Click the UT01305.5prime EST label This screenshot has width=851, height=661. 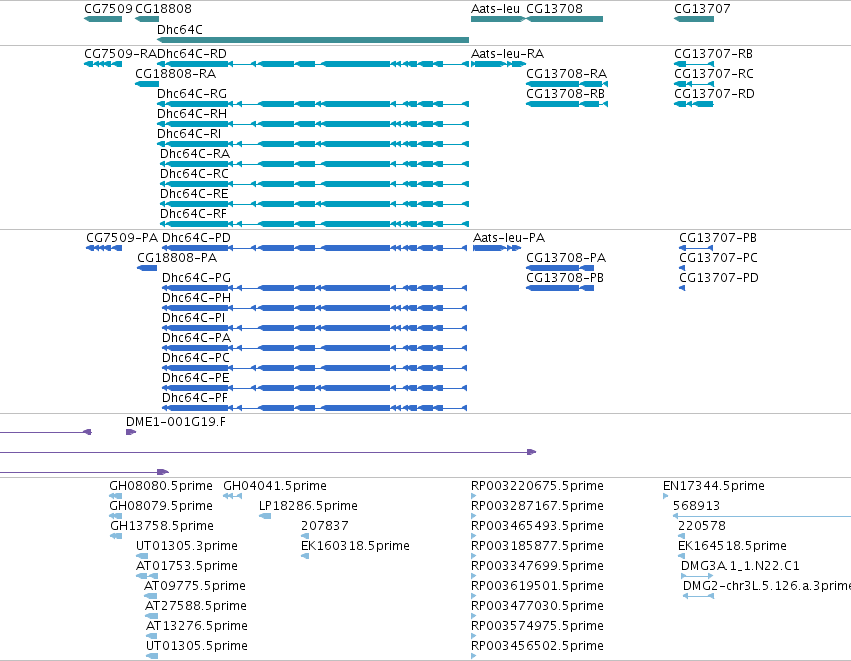coord(197,646)
